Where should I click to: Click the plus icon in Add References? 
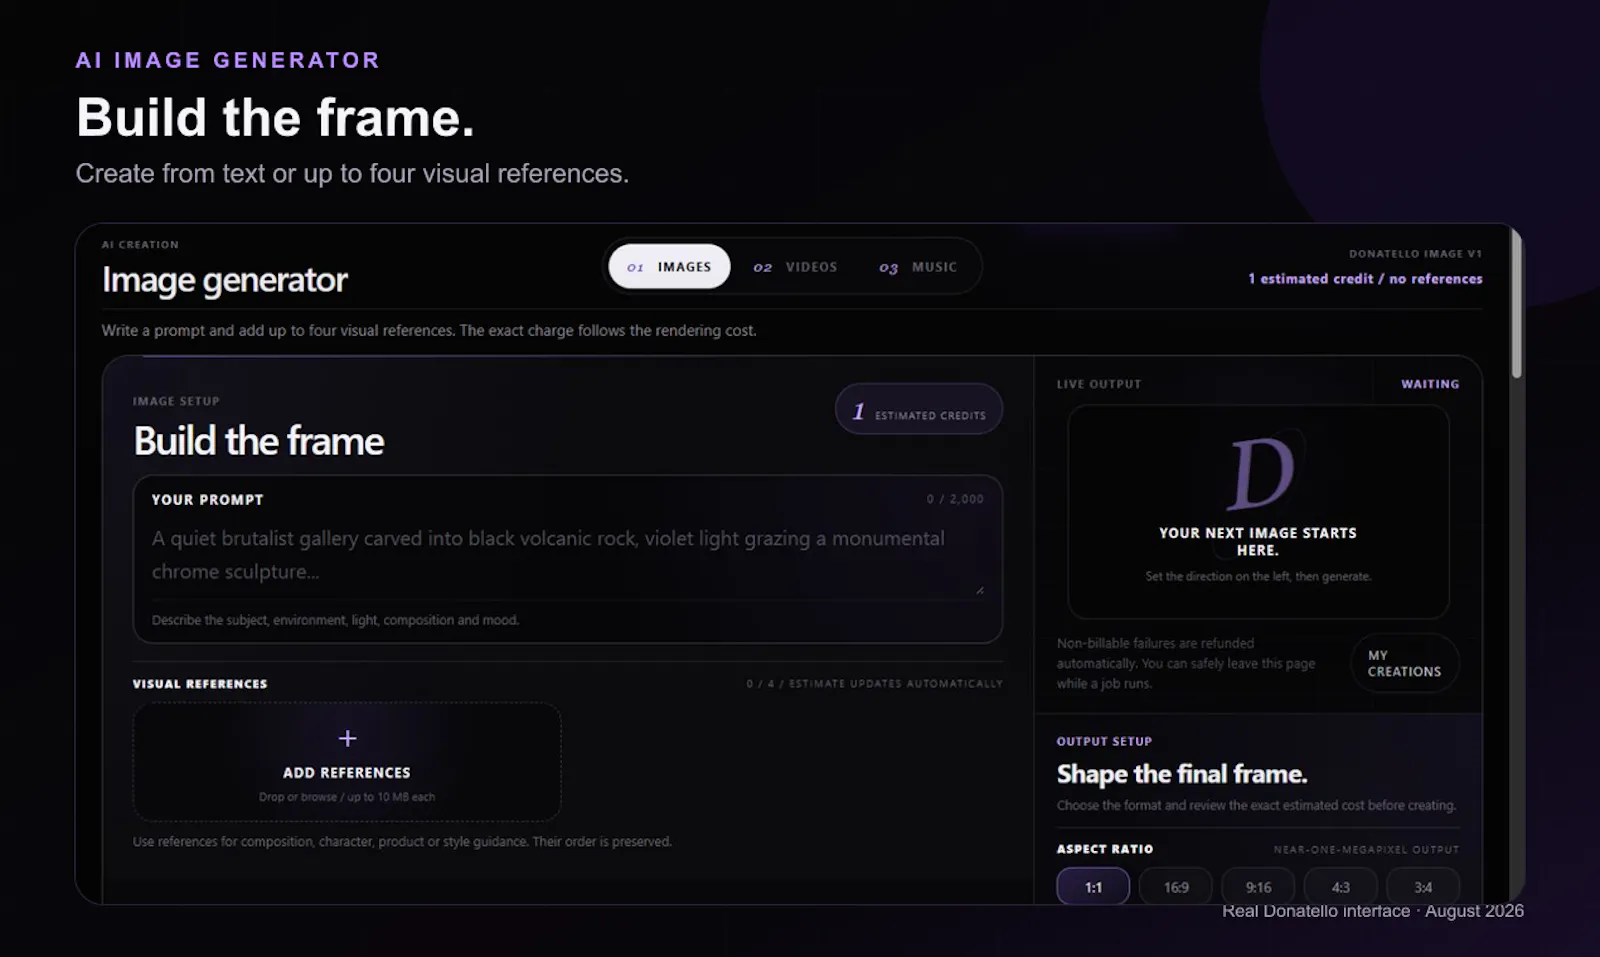[x=347, y=738]
